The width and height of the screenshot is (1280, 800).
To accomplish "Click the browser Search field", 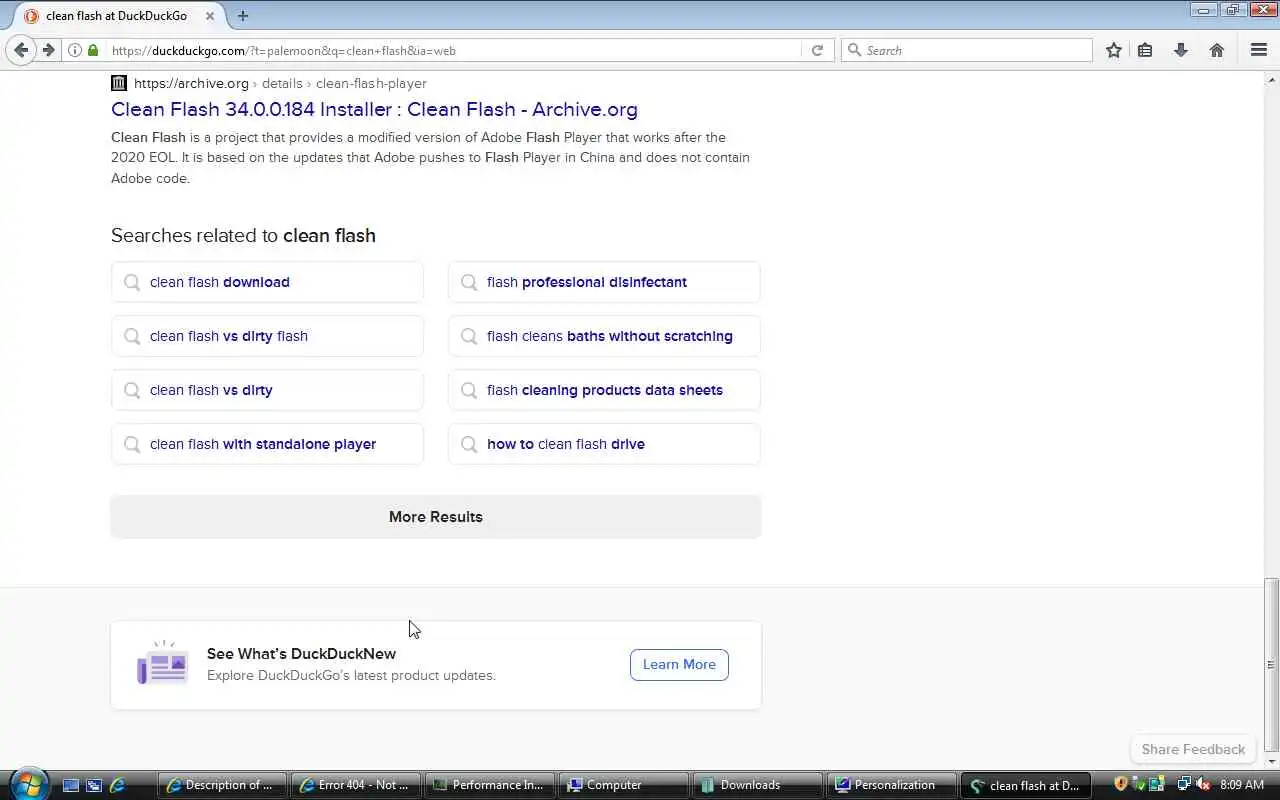I will pos(967,50).
